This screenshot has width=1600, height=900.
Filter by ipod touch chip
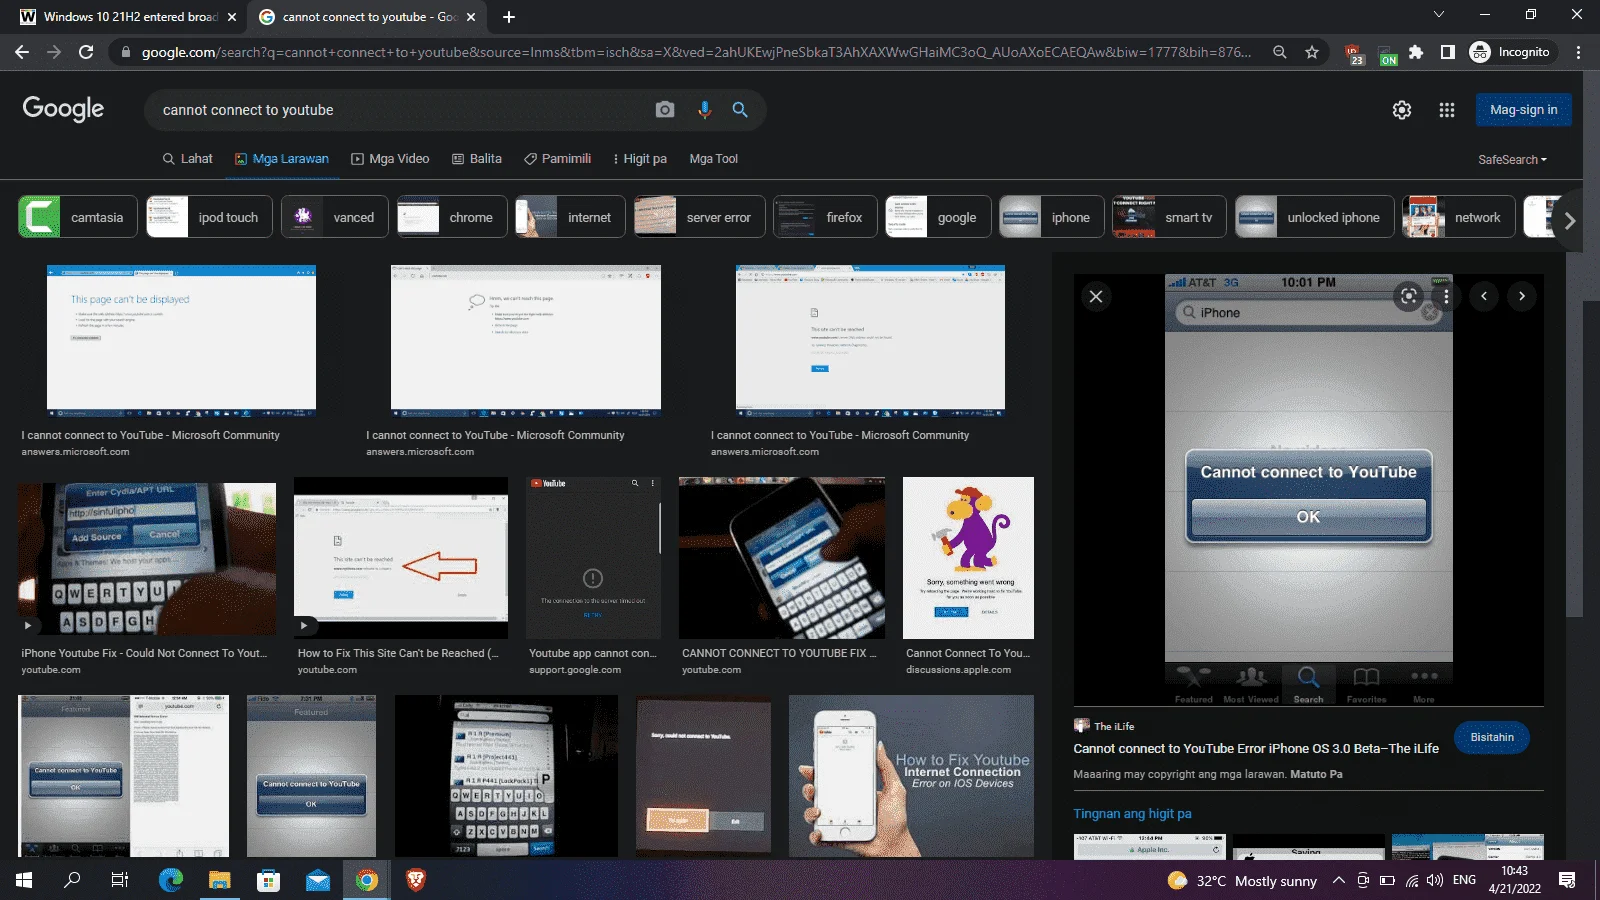coord(209,217)
